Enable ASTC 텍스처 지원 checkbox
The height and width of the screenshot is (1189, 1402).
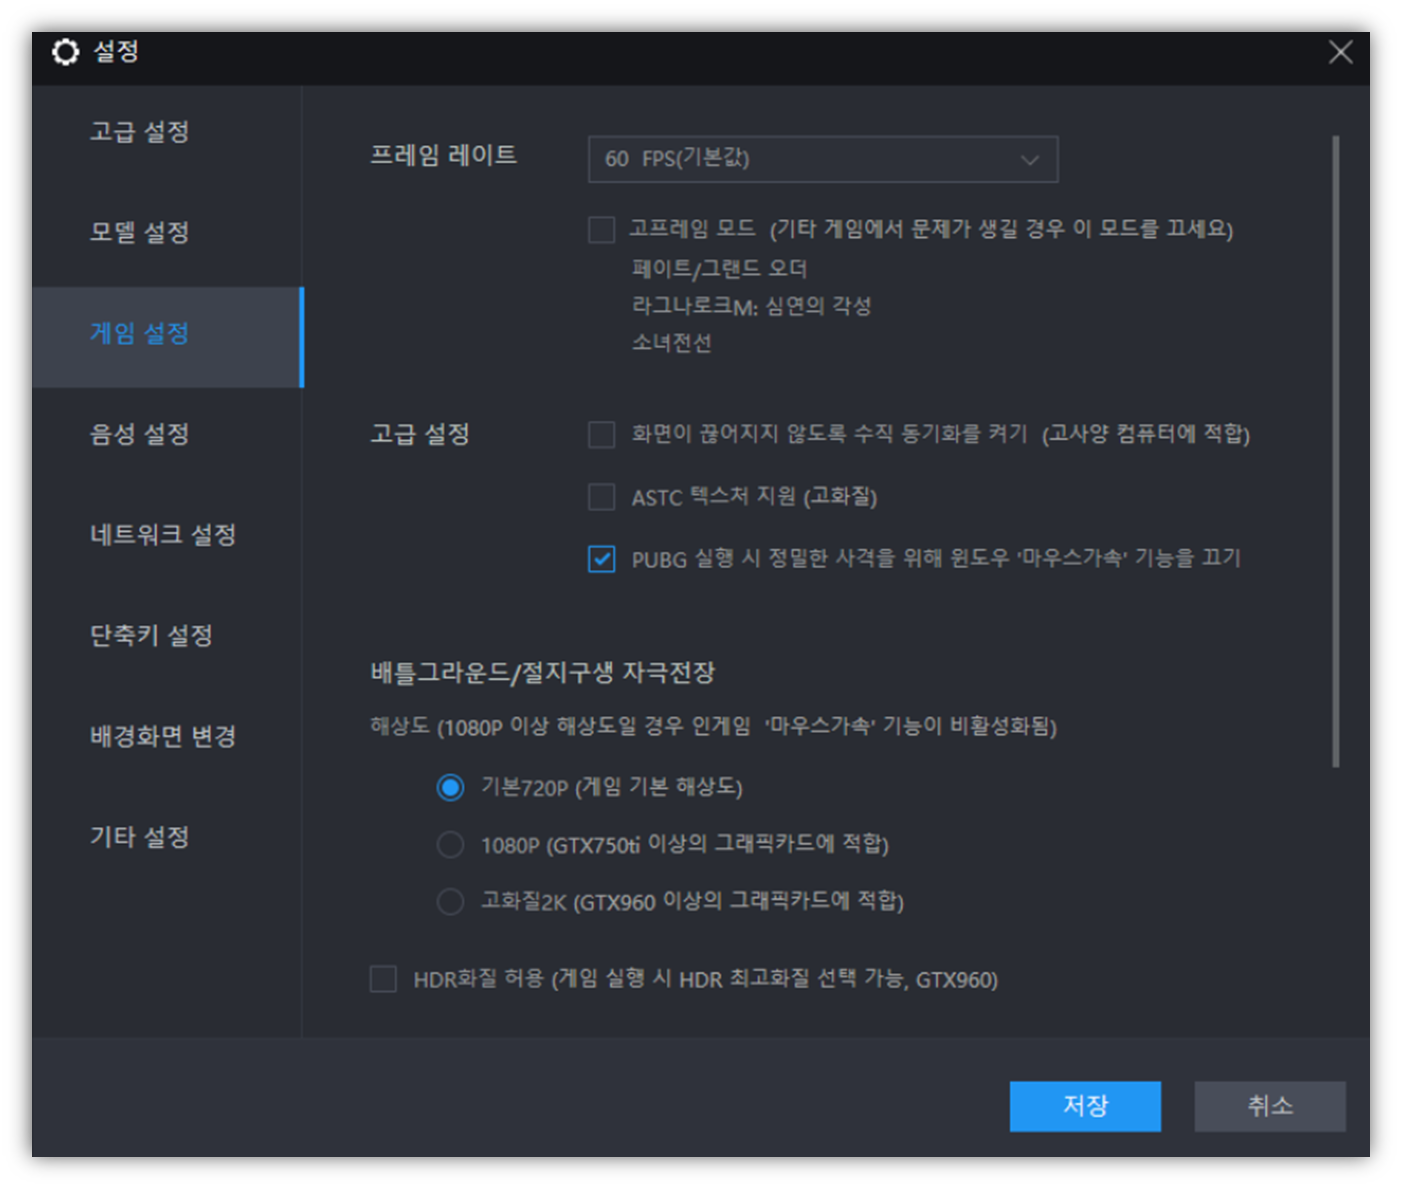click(x=601, y=497)
